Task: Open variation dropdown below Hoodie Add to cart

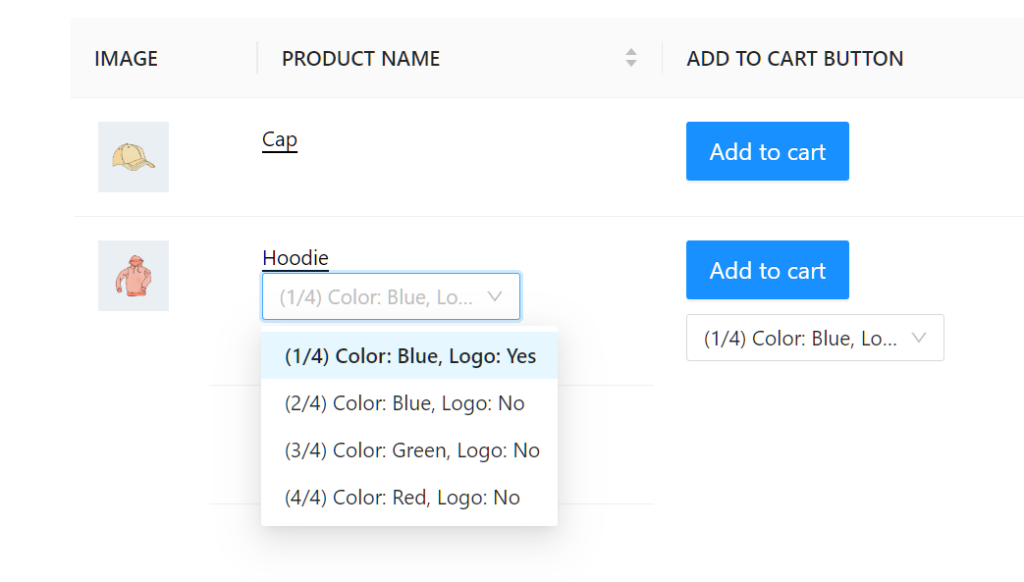Action: point(815,338)
